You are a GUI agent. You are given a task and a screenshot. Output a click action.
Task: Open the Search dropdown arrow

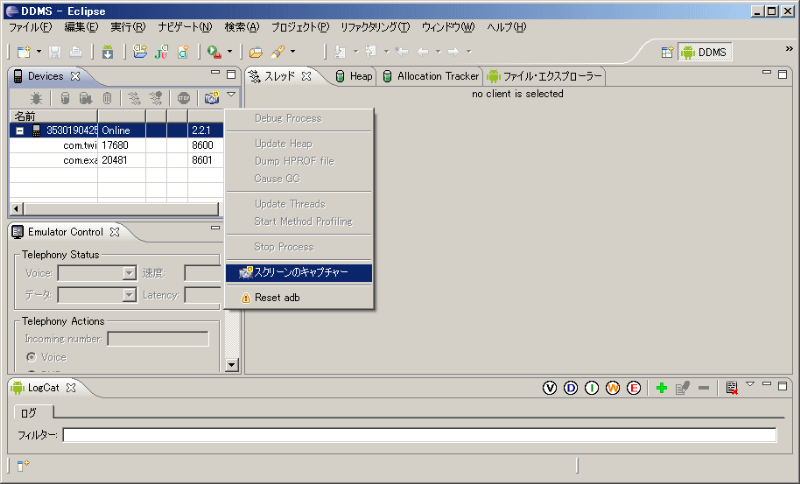coord(292,52)
